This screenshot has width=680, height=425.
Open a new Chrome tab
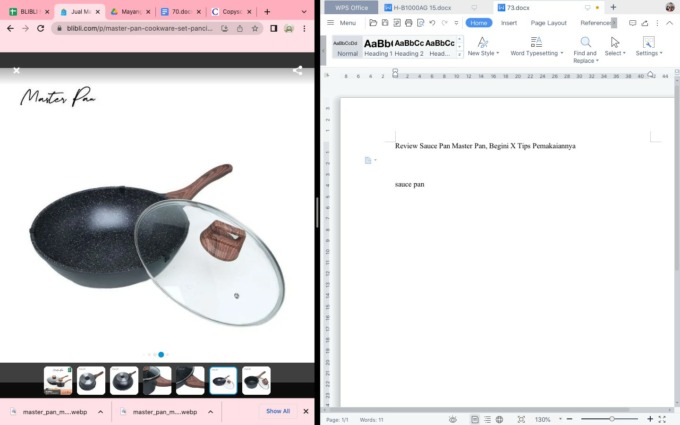[x=267, y=12]
